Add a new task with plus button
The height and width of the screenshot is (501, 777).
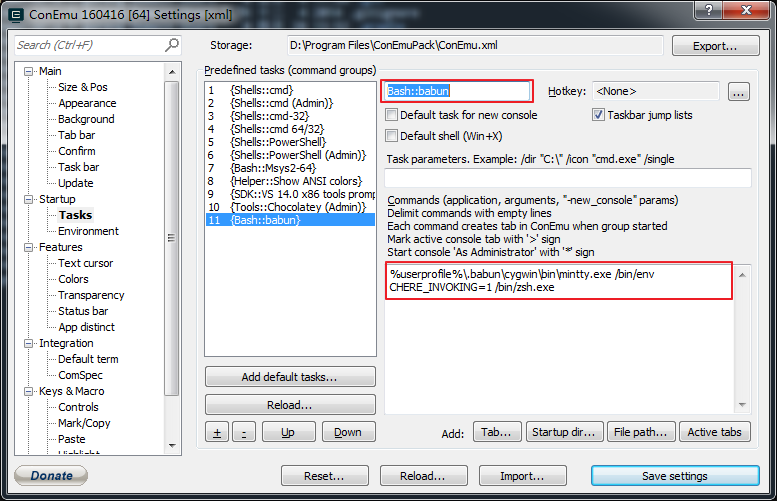[x=217, y=432]
